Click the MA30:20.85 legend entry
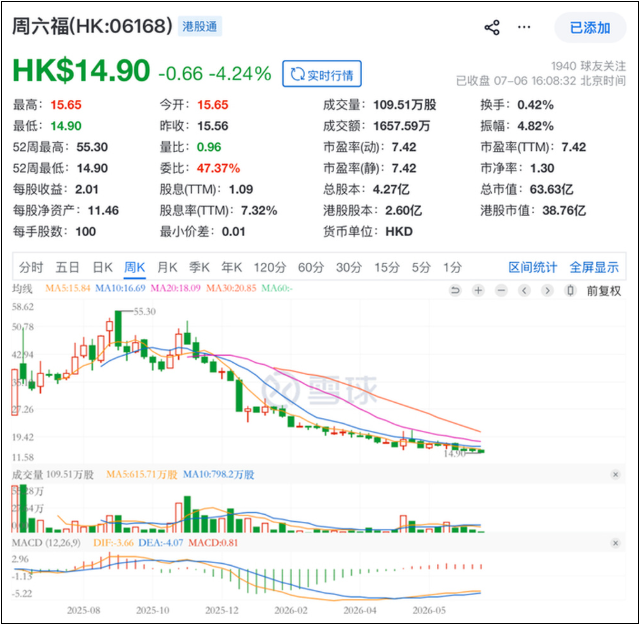Screen dimensions: 641x626 231,288
